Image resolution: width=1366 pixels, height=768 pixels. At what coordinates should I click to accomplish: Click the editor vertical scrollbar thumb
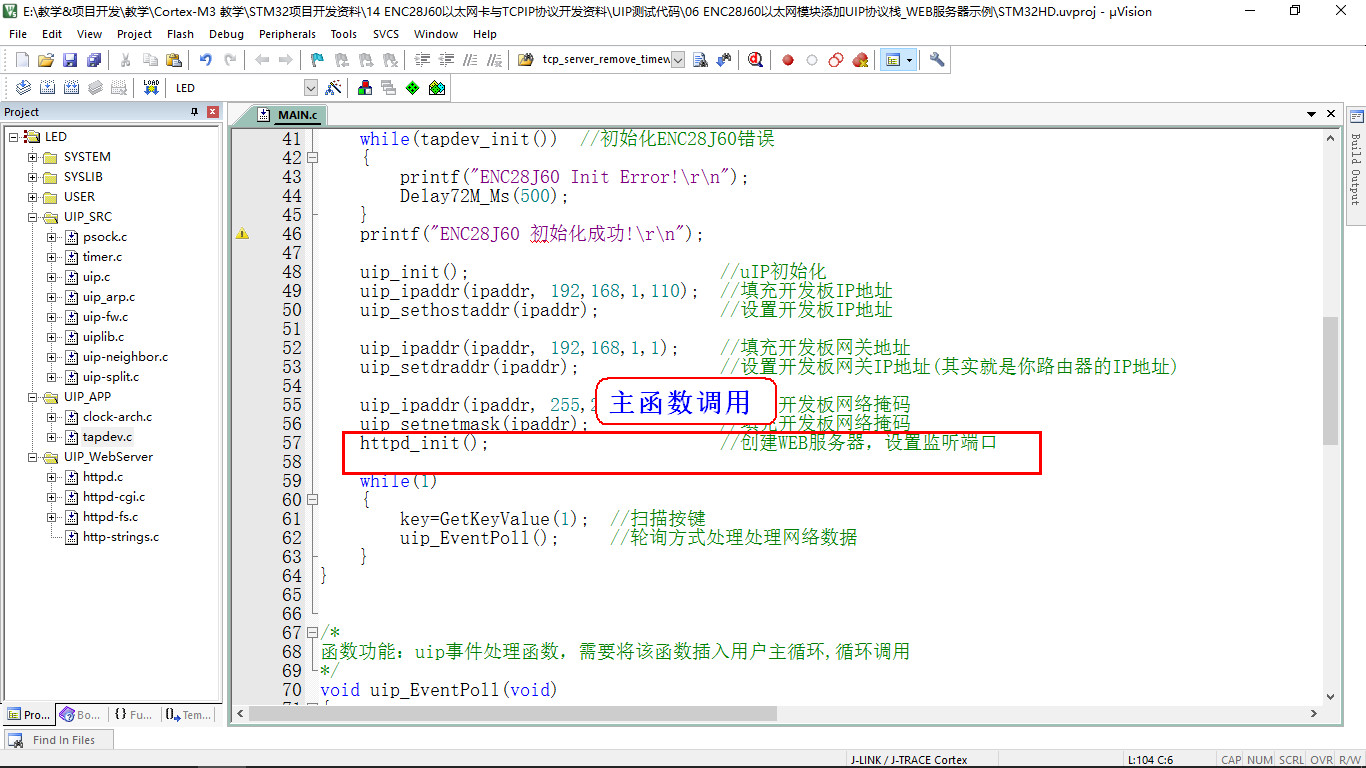tap(1330, 380)
